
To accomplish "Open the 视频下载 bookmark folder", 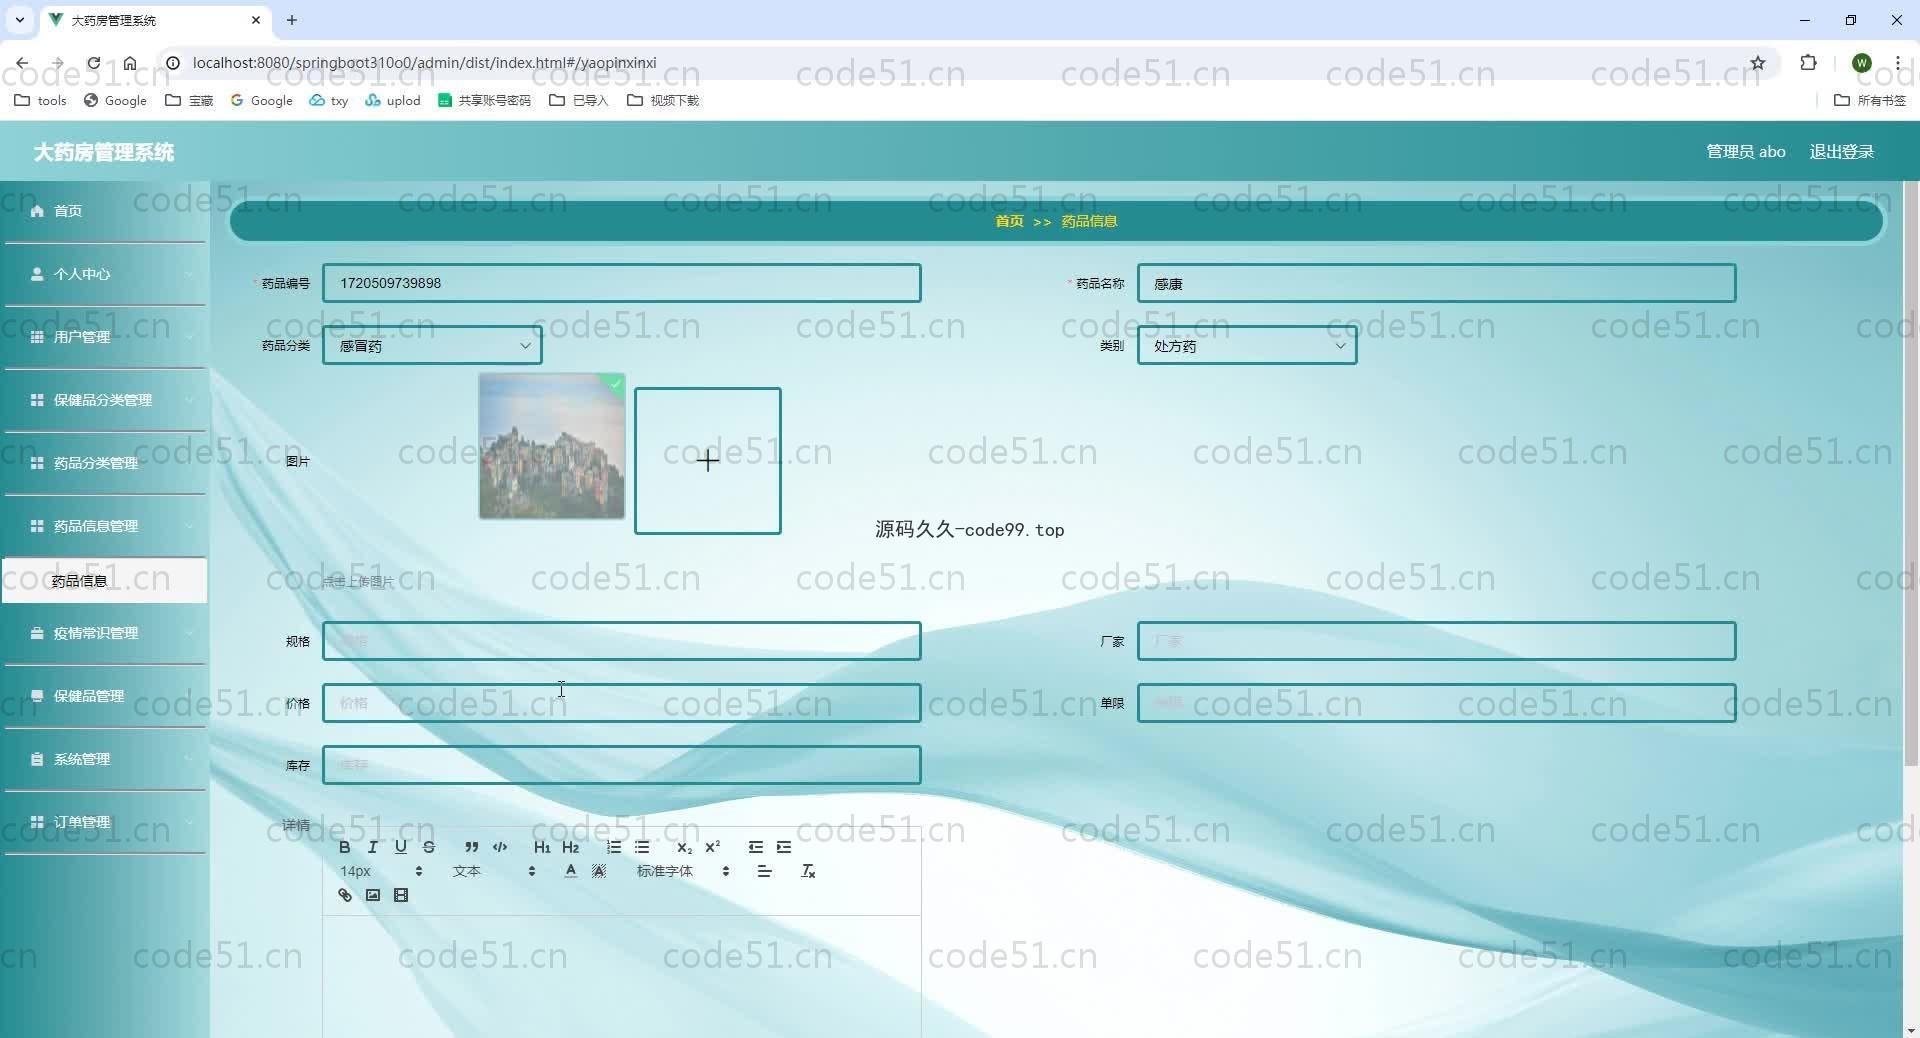I will point(663,100).
